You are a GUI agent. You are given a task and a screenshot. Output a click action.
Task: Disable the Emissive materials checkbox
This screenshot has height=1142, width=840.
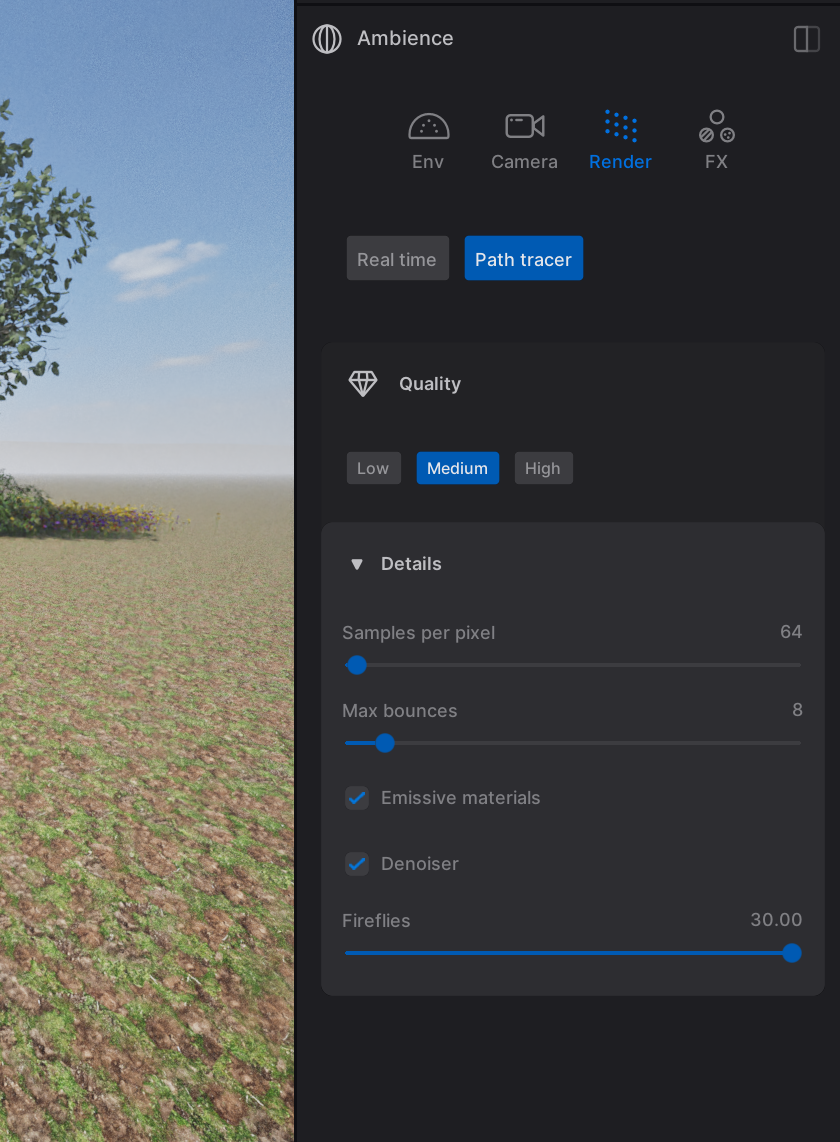(357, 798)
